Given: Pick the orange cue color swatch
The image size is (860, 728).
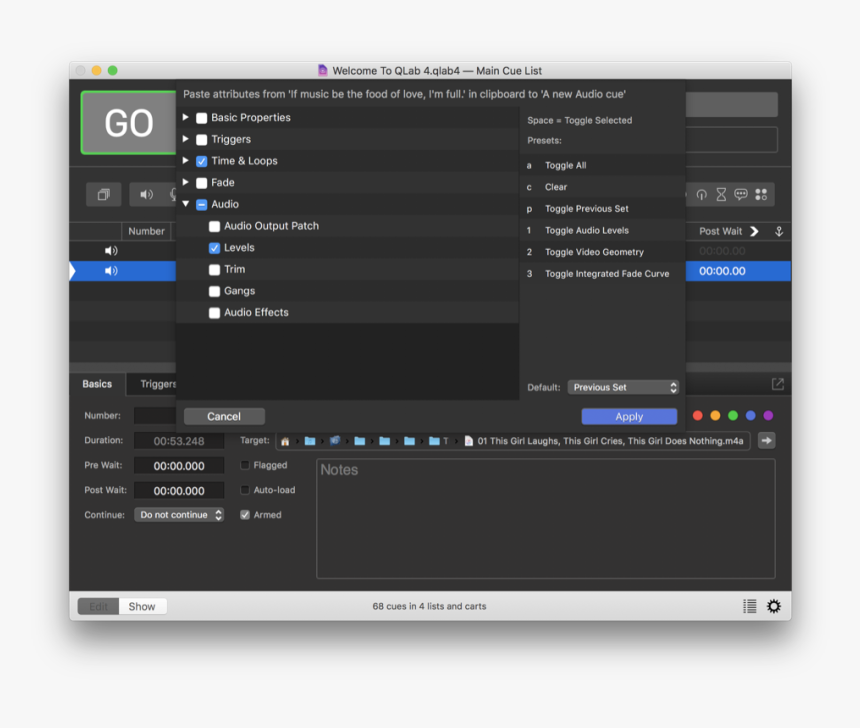Looking at the screenshot, I should click(715, 416).
